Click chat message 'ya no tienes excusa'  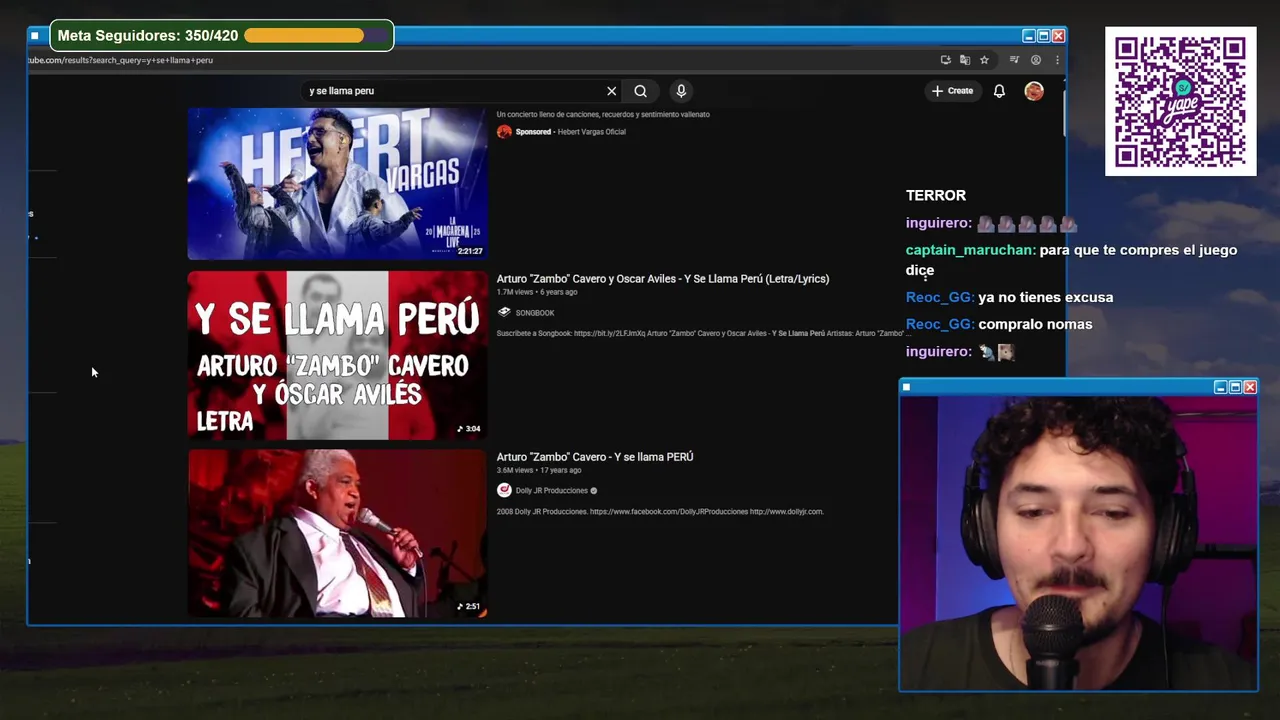point(1046,297)
